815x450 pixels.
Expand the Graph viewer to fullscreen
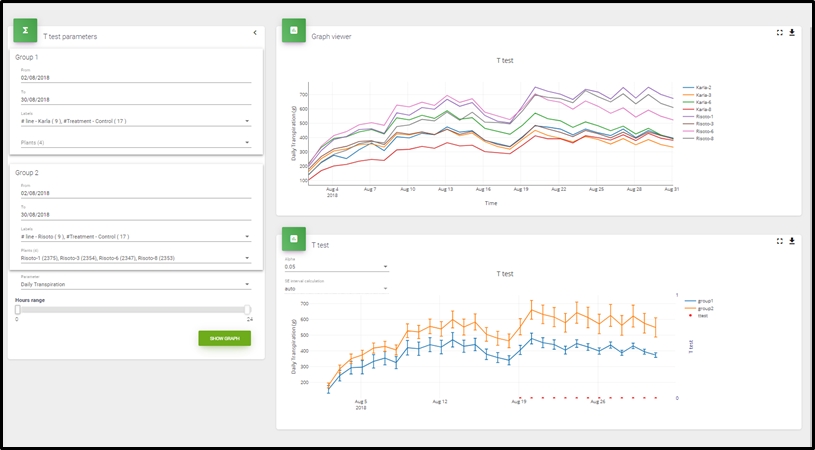[x=780, y=32]
